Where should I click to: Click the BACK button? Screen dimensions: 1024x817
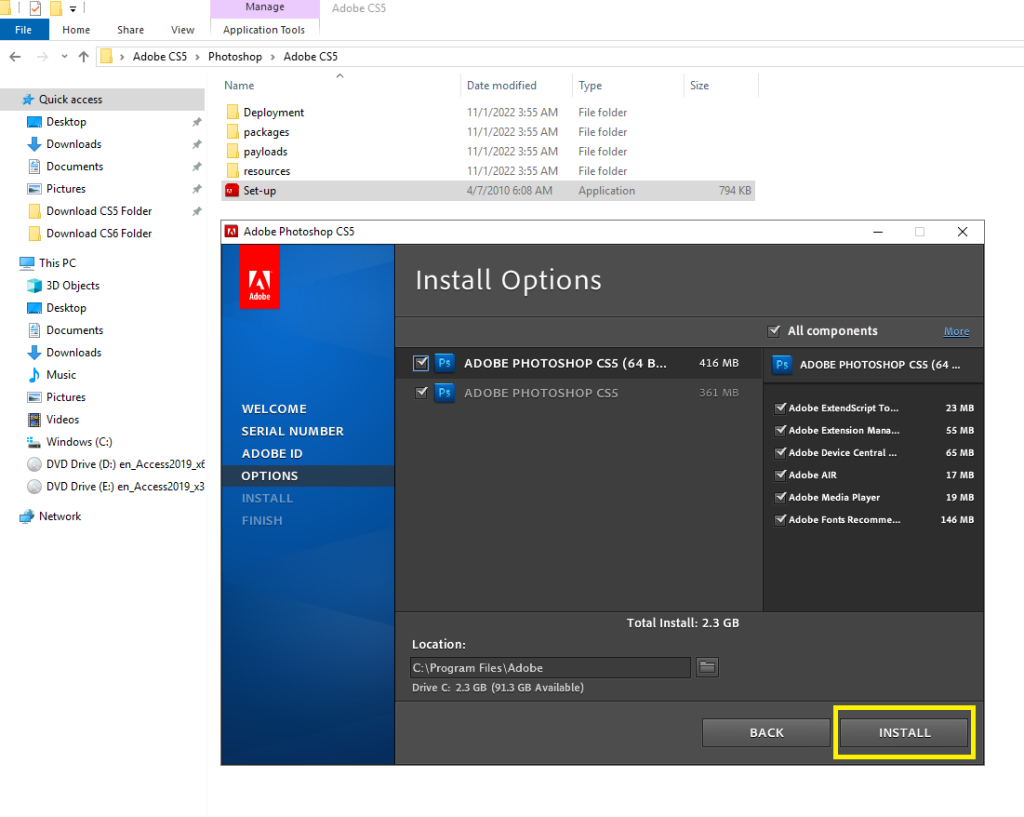766,733
